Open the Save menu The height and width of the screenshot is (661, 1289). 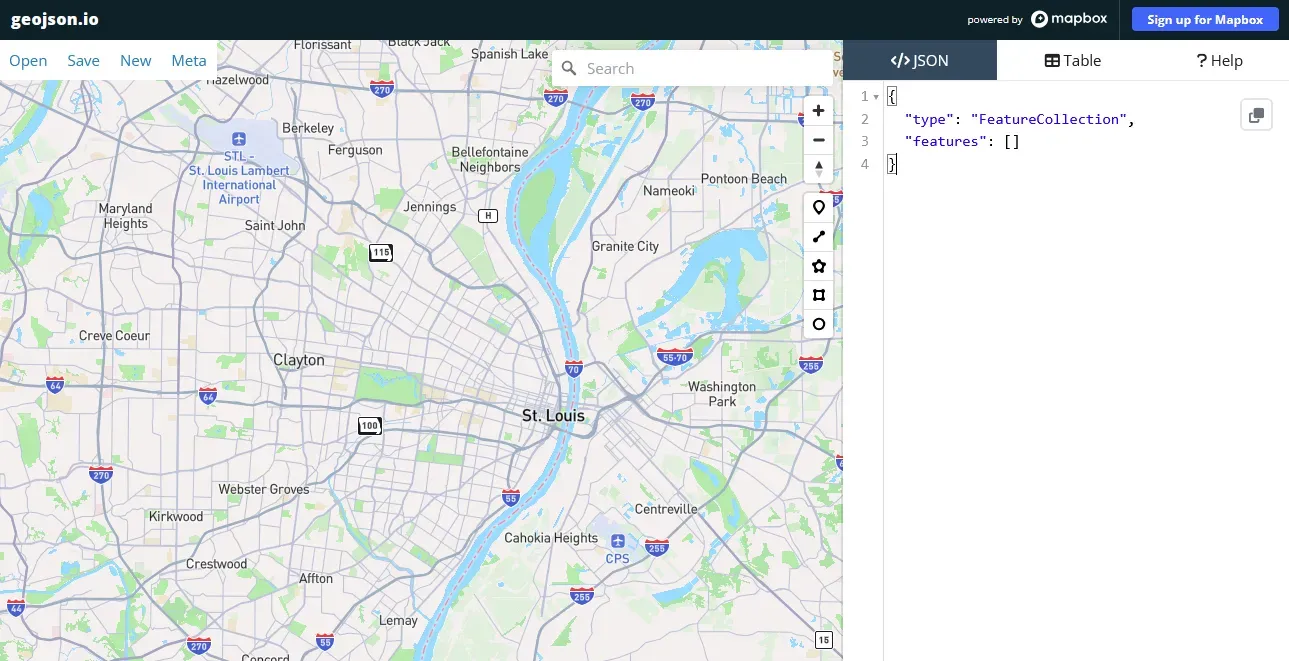click(x=83, y=60)
